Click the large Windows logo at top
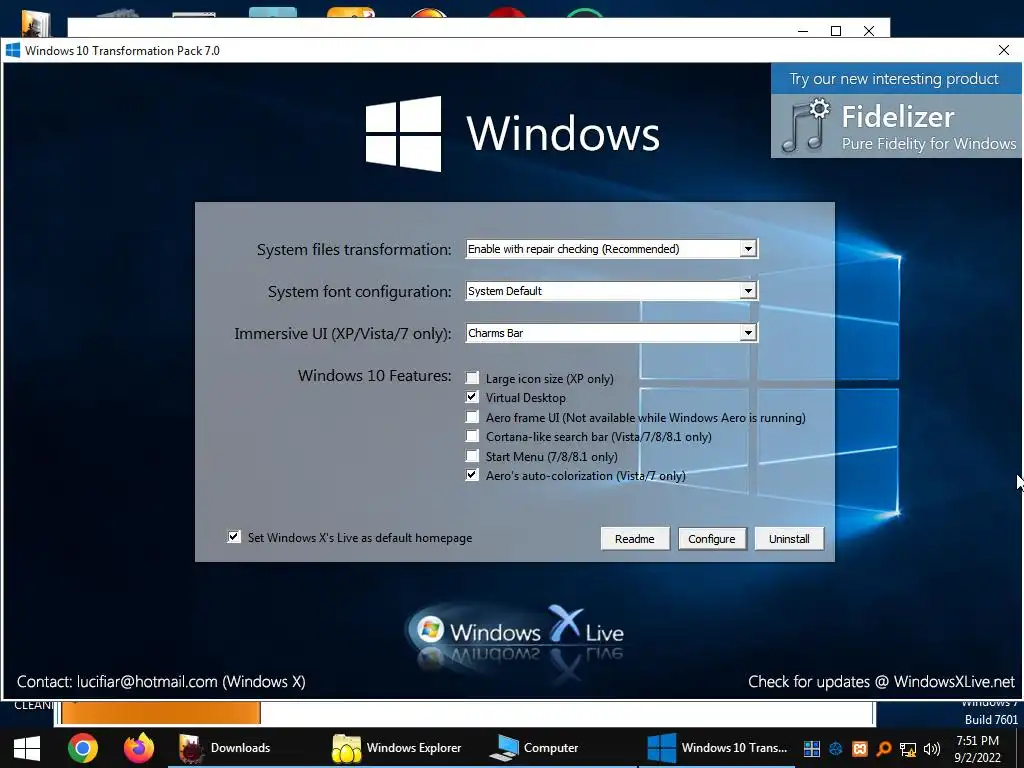Viewport: 1024px width, 768px height. tap(403, 134)
